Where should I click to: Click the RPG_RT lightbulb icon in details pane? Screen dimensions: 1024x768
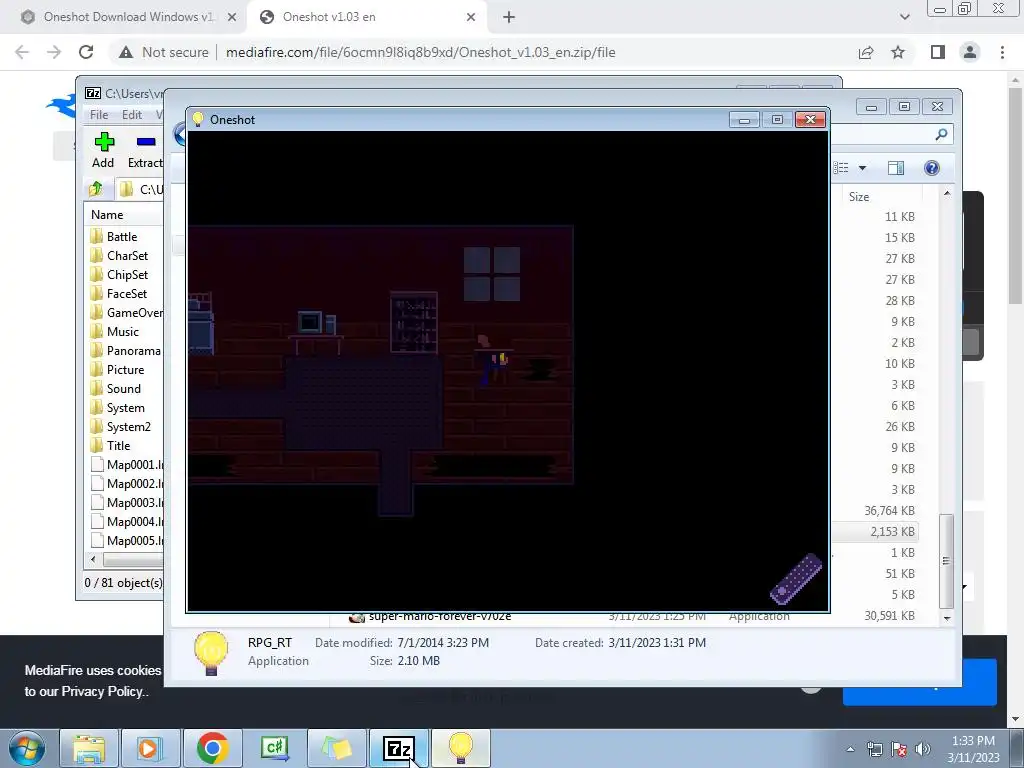pyautogui.click(x=211, y=652)
